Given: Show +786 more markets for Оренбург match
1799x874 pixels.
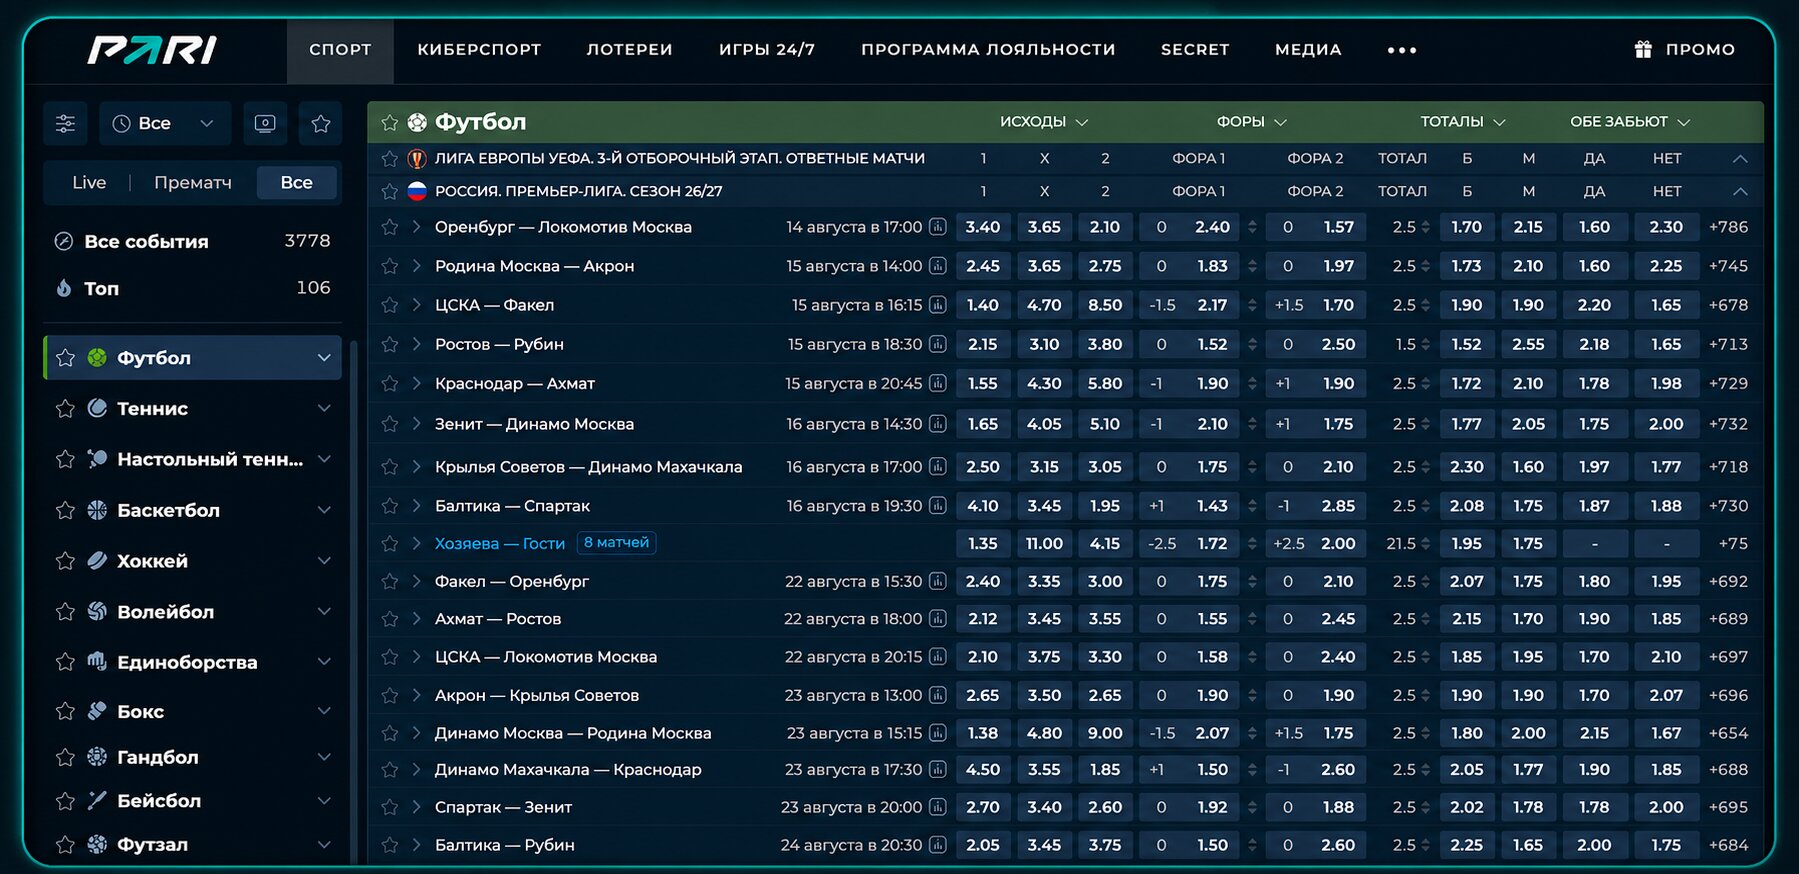Looking at the screenshot, I should pos(1729,227).
